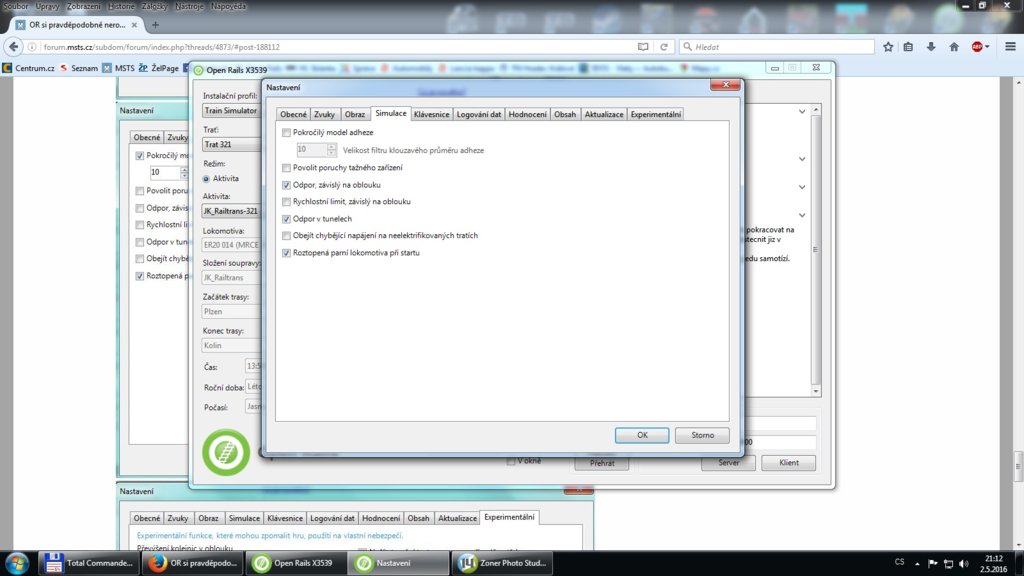Open the 'Experimentální' tab in dialog
1024x576 pixels.
(656, 114)
